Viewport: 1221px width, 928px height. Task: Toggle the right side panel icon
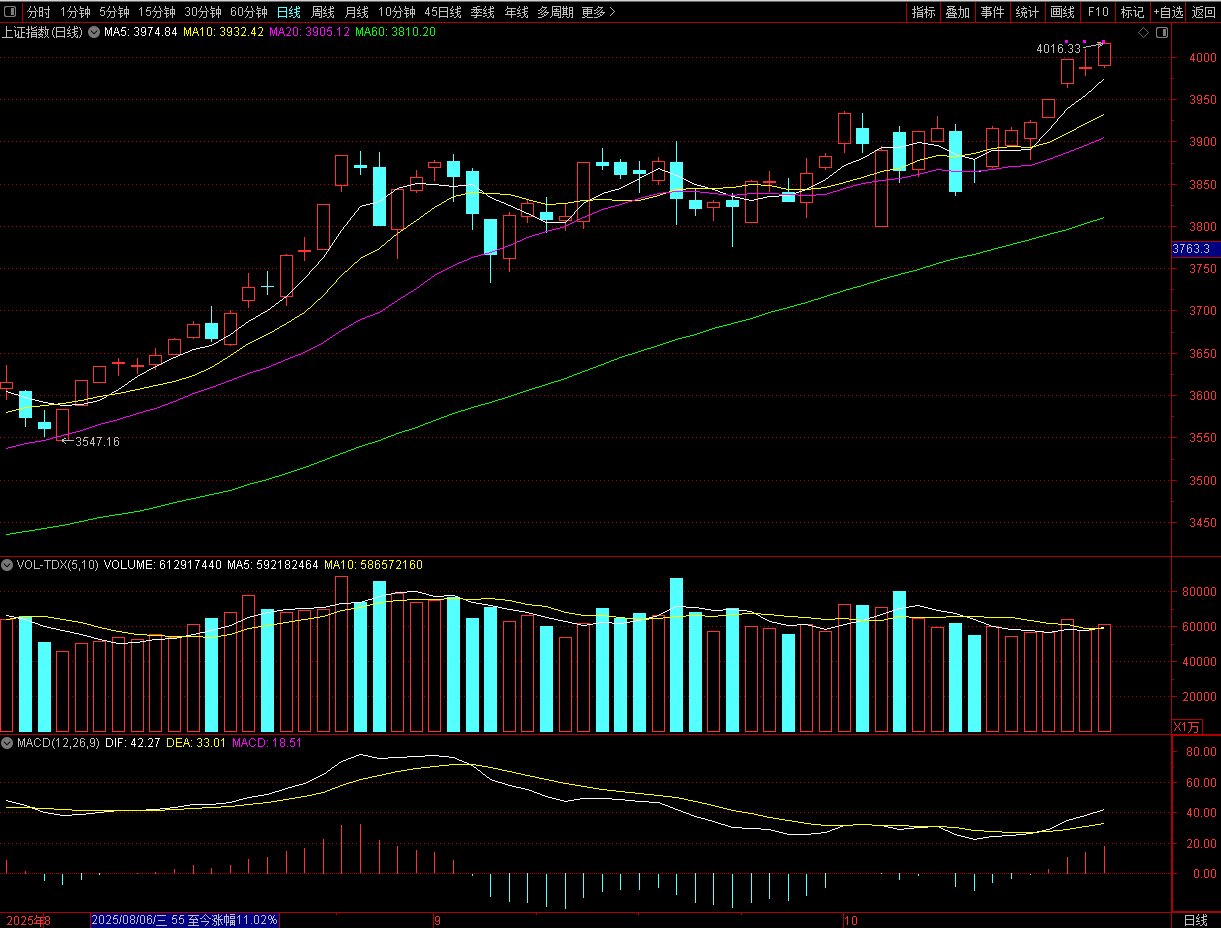tap(1162, 32)
